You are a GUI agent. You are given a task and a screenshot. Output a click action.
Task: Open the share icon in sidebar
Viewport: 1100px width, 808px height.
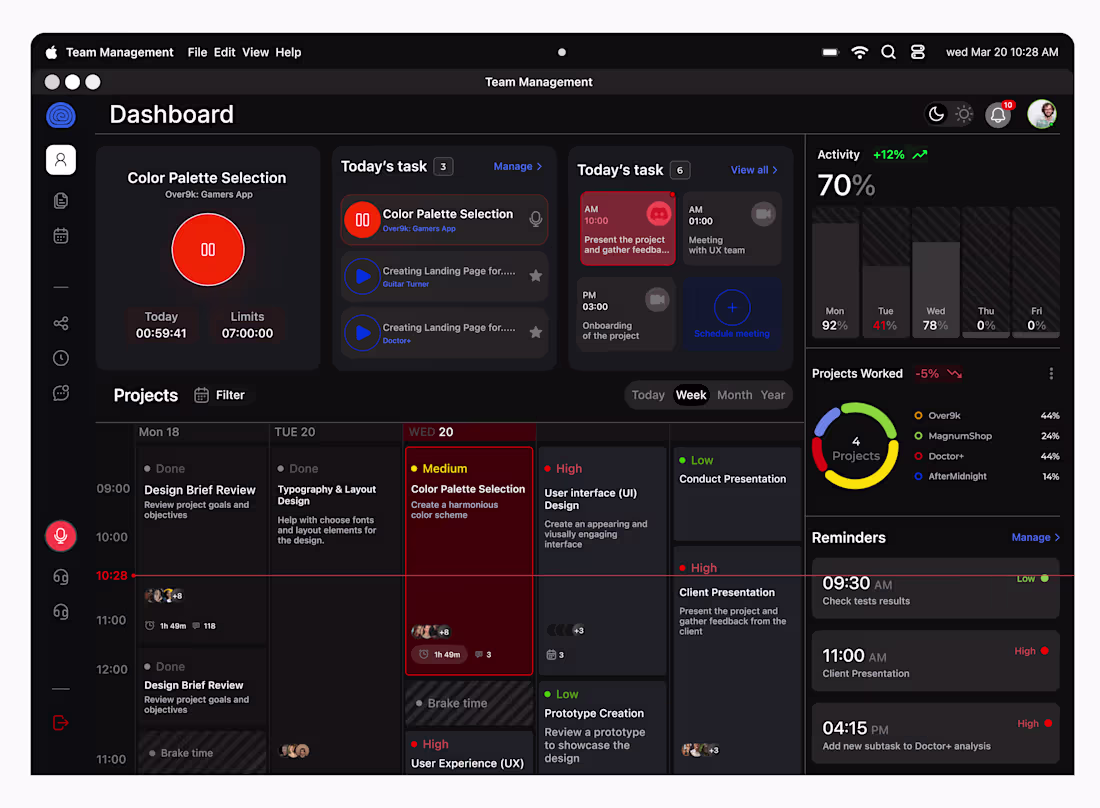point(61,323)
